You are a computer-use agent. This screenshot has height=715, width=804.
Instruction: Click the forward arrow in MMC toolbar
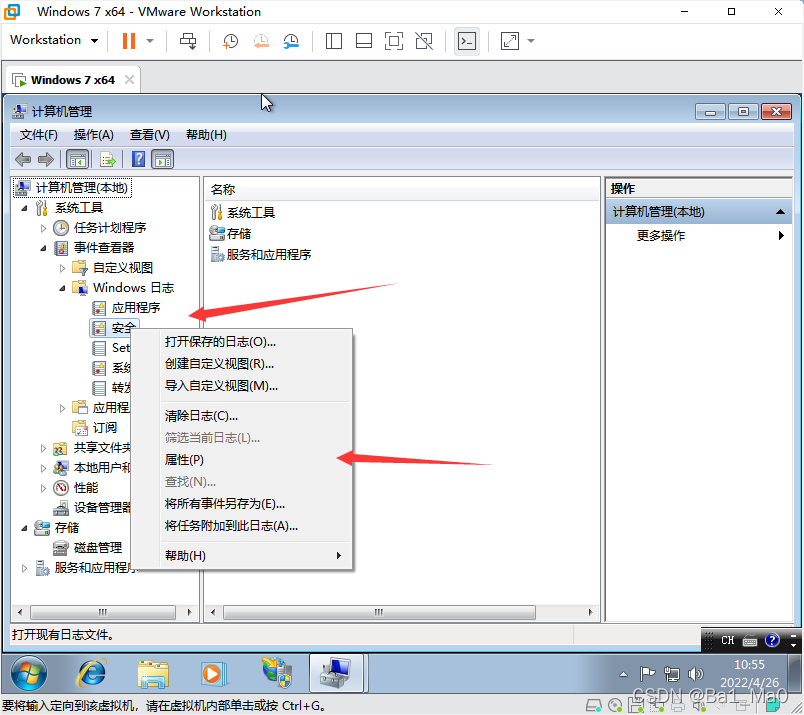click(46, 160)
